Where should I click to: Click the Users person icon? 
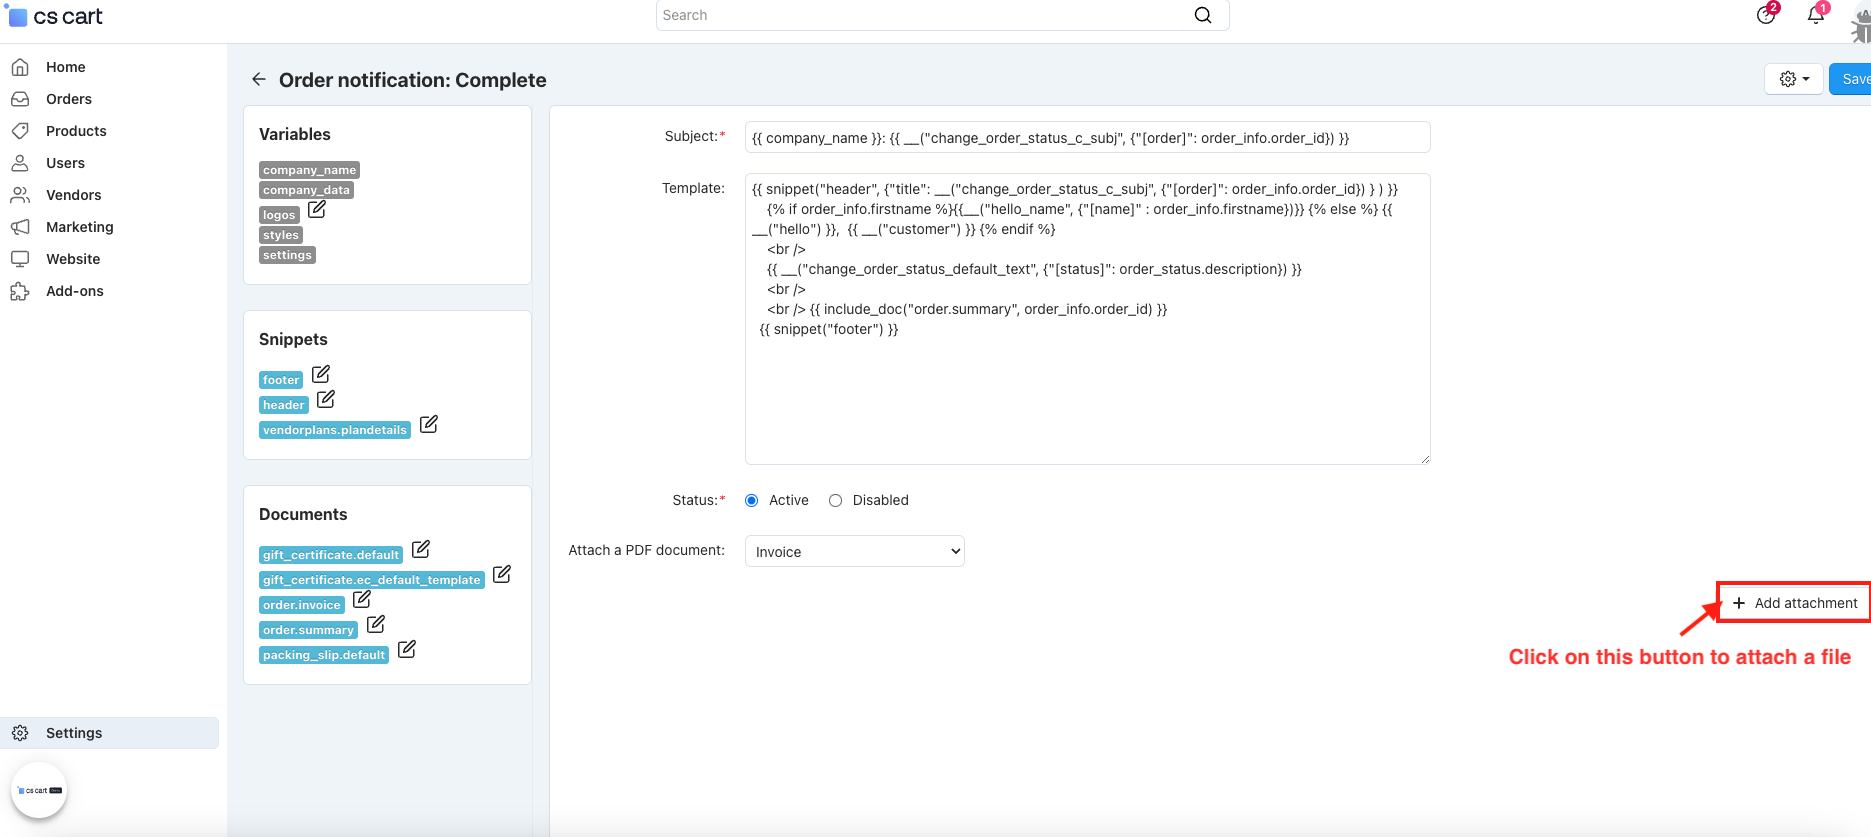click(x=19, y=163)
